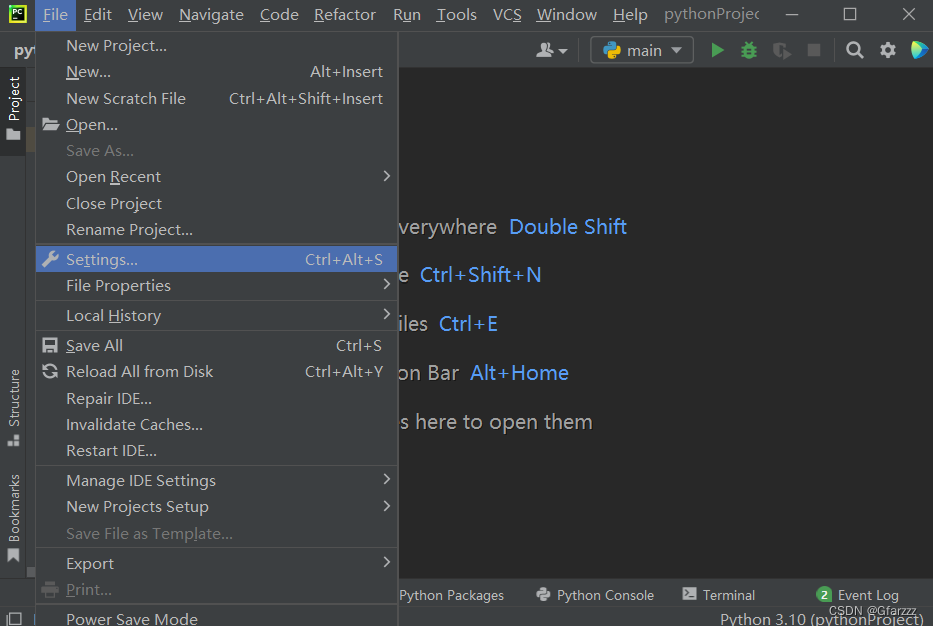Open the View menu
933x626 pixels.
pyautogui.click(x=145, y=15)
